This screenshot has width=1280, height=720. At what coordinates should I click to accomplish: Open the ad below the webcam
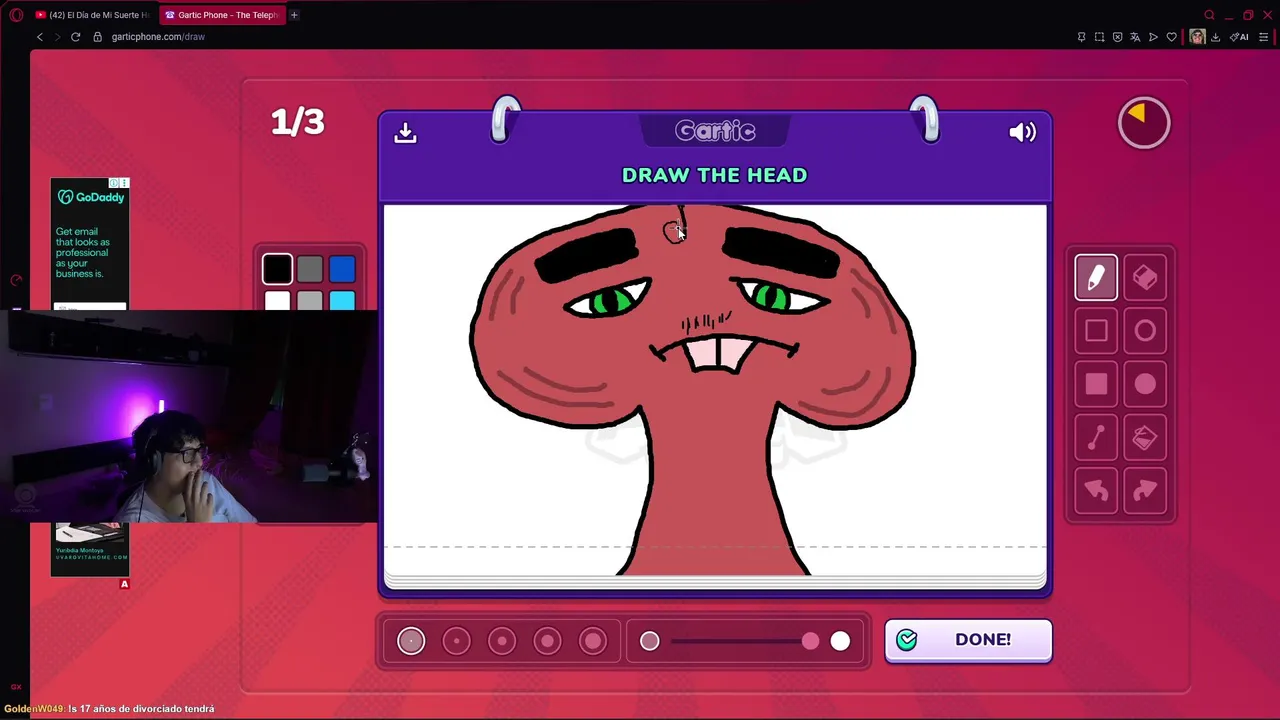pyautogui.click(x=90, y=549)
